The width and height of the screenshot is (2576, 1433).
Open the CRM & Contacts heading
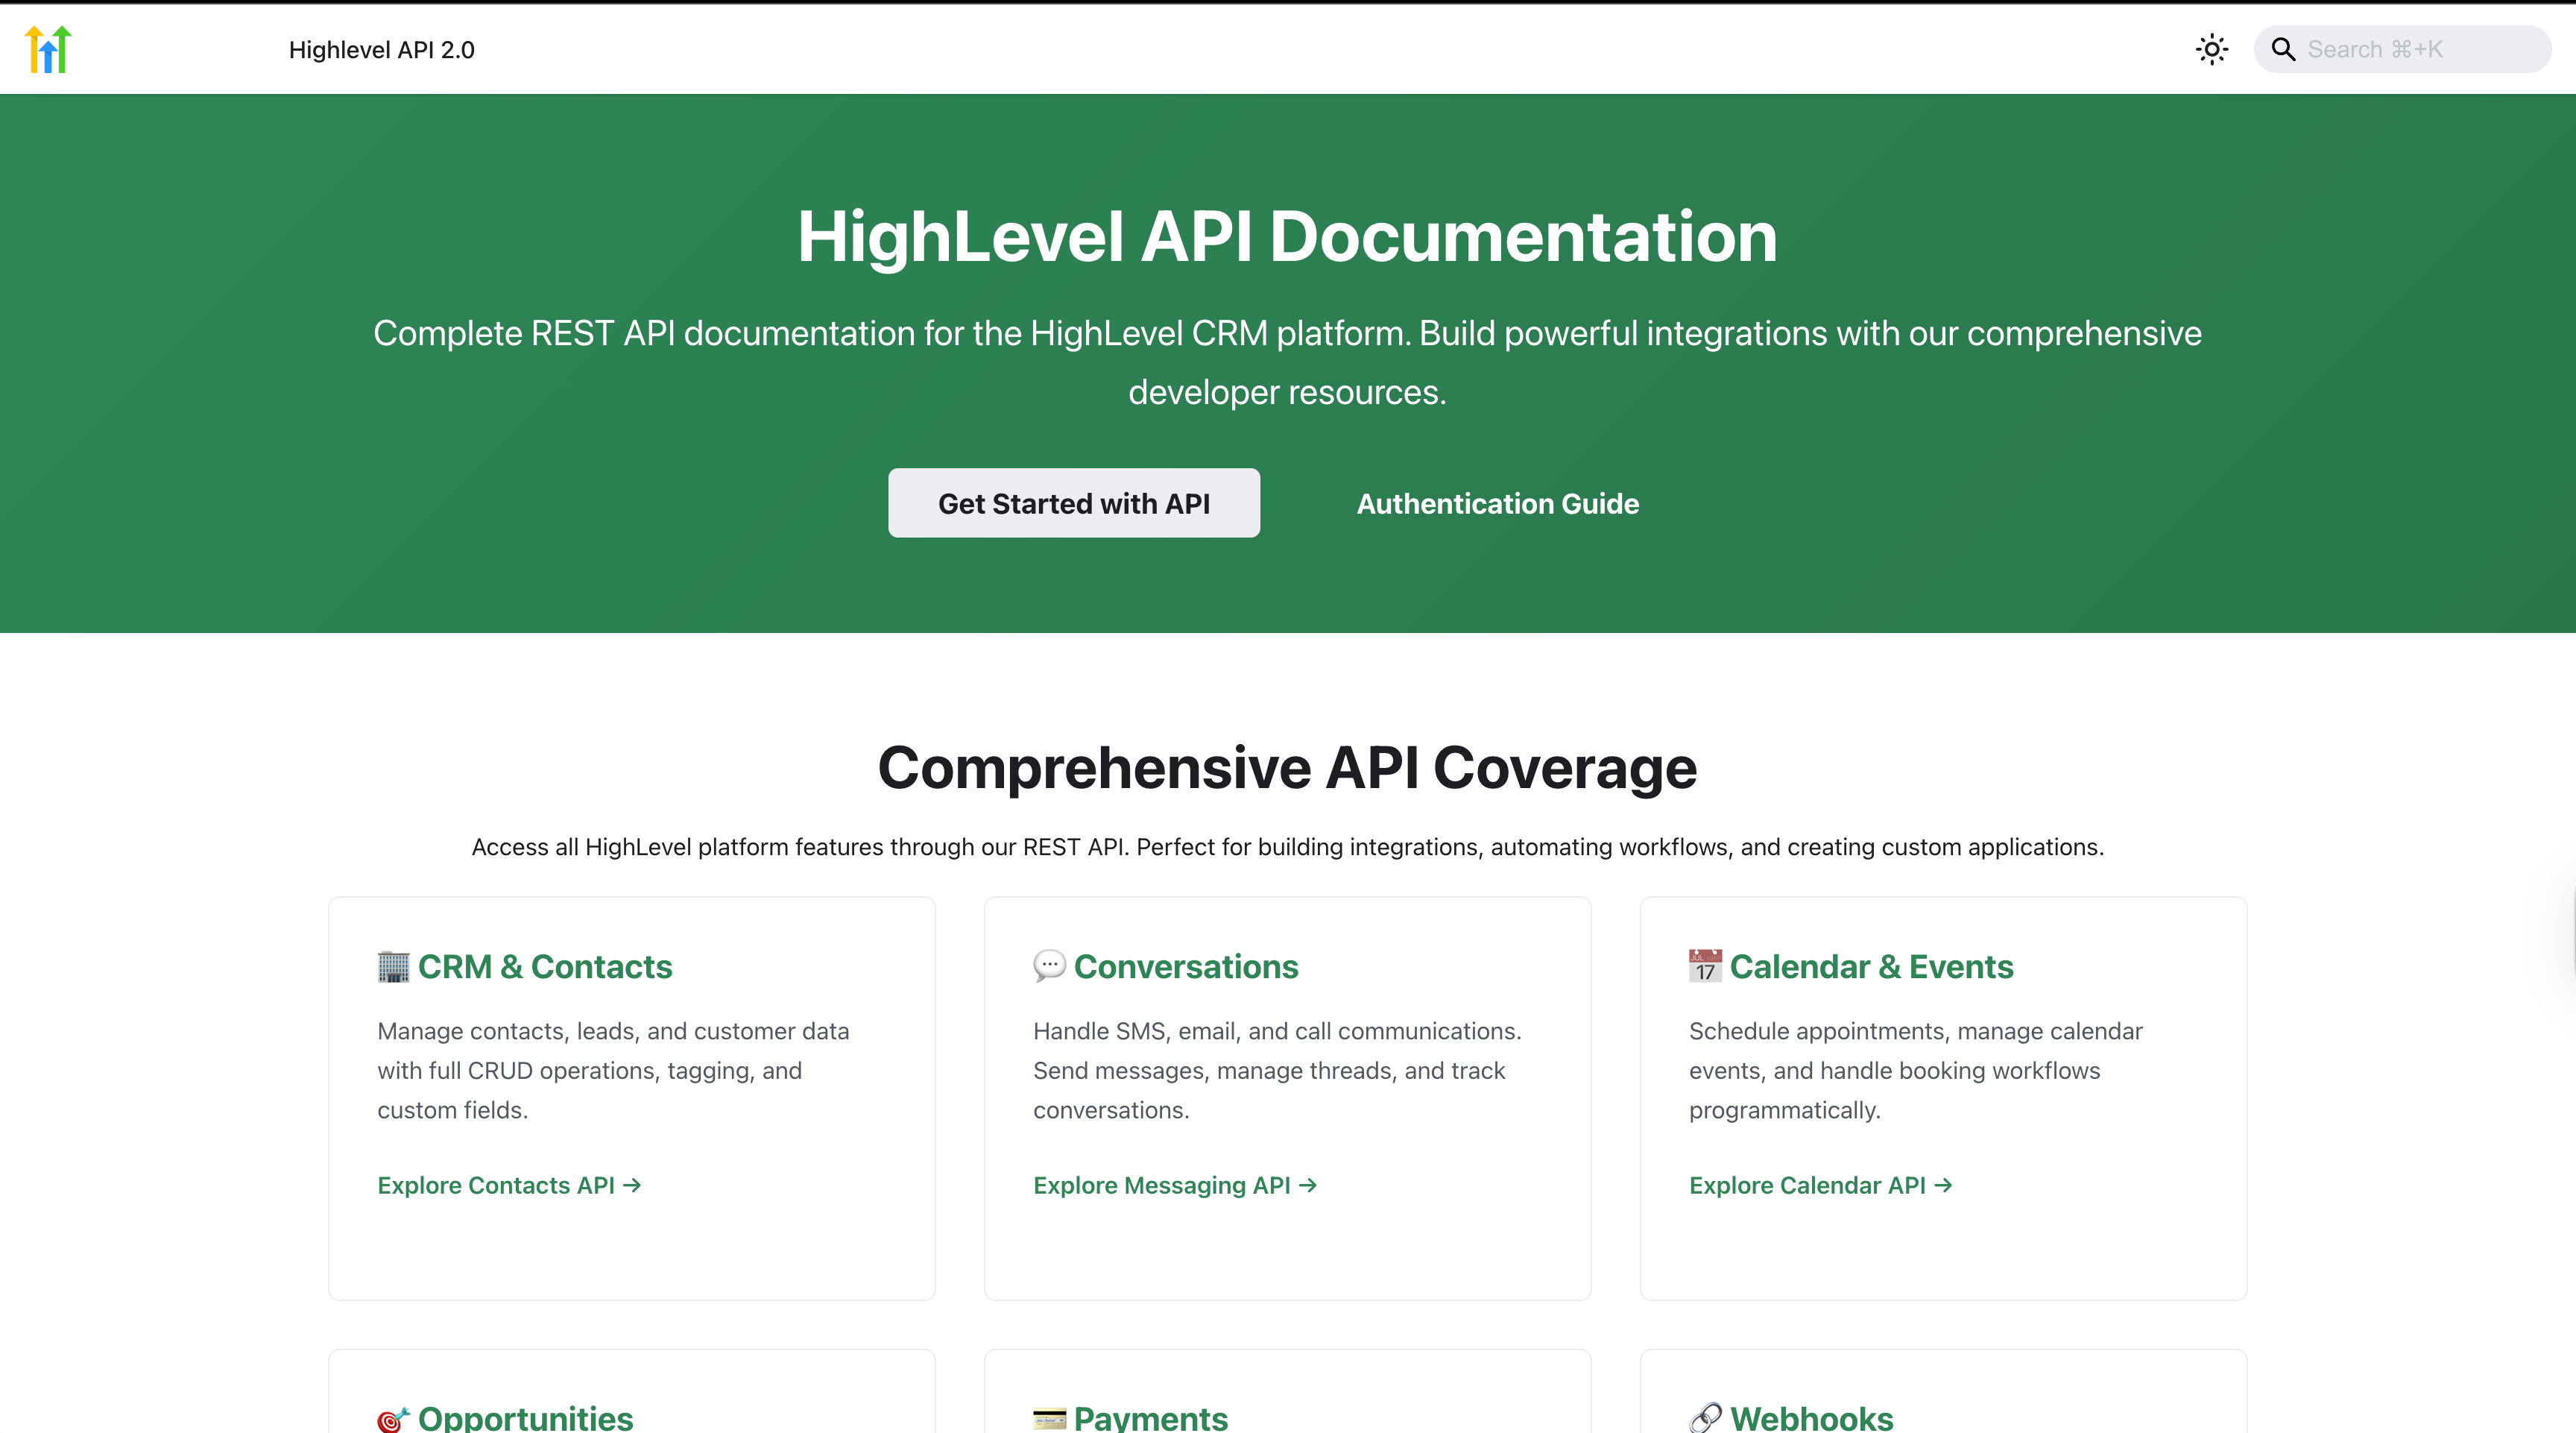point(545,967)
